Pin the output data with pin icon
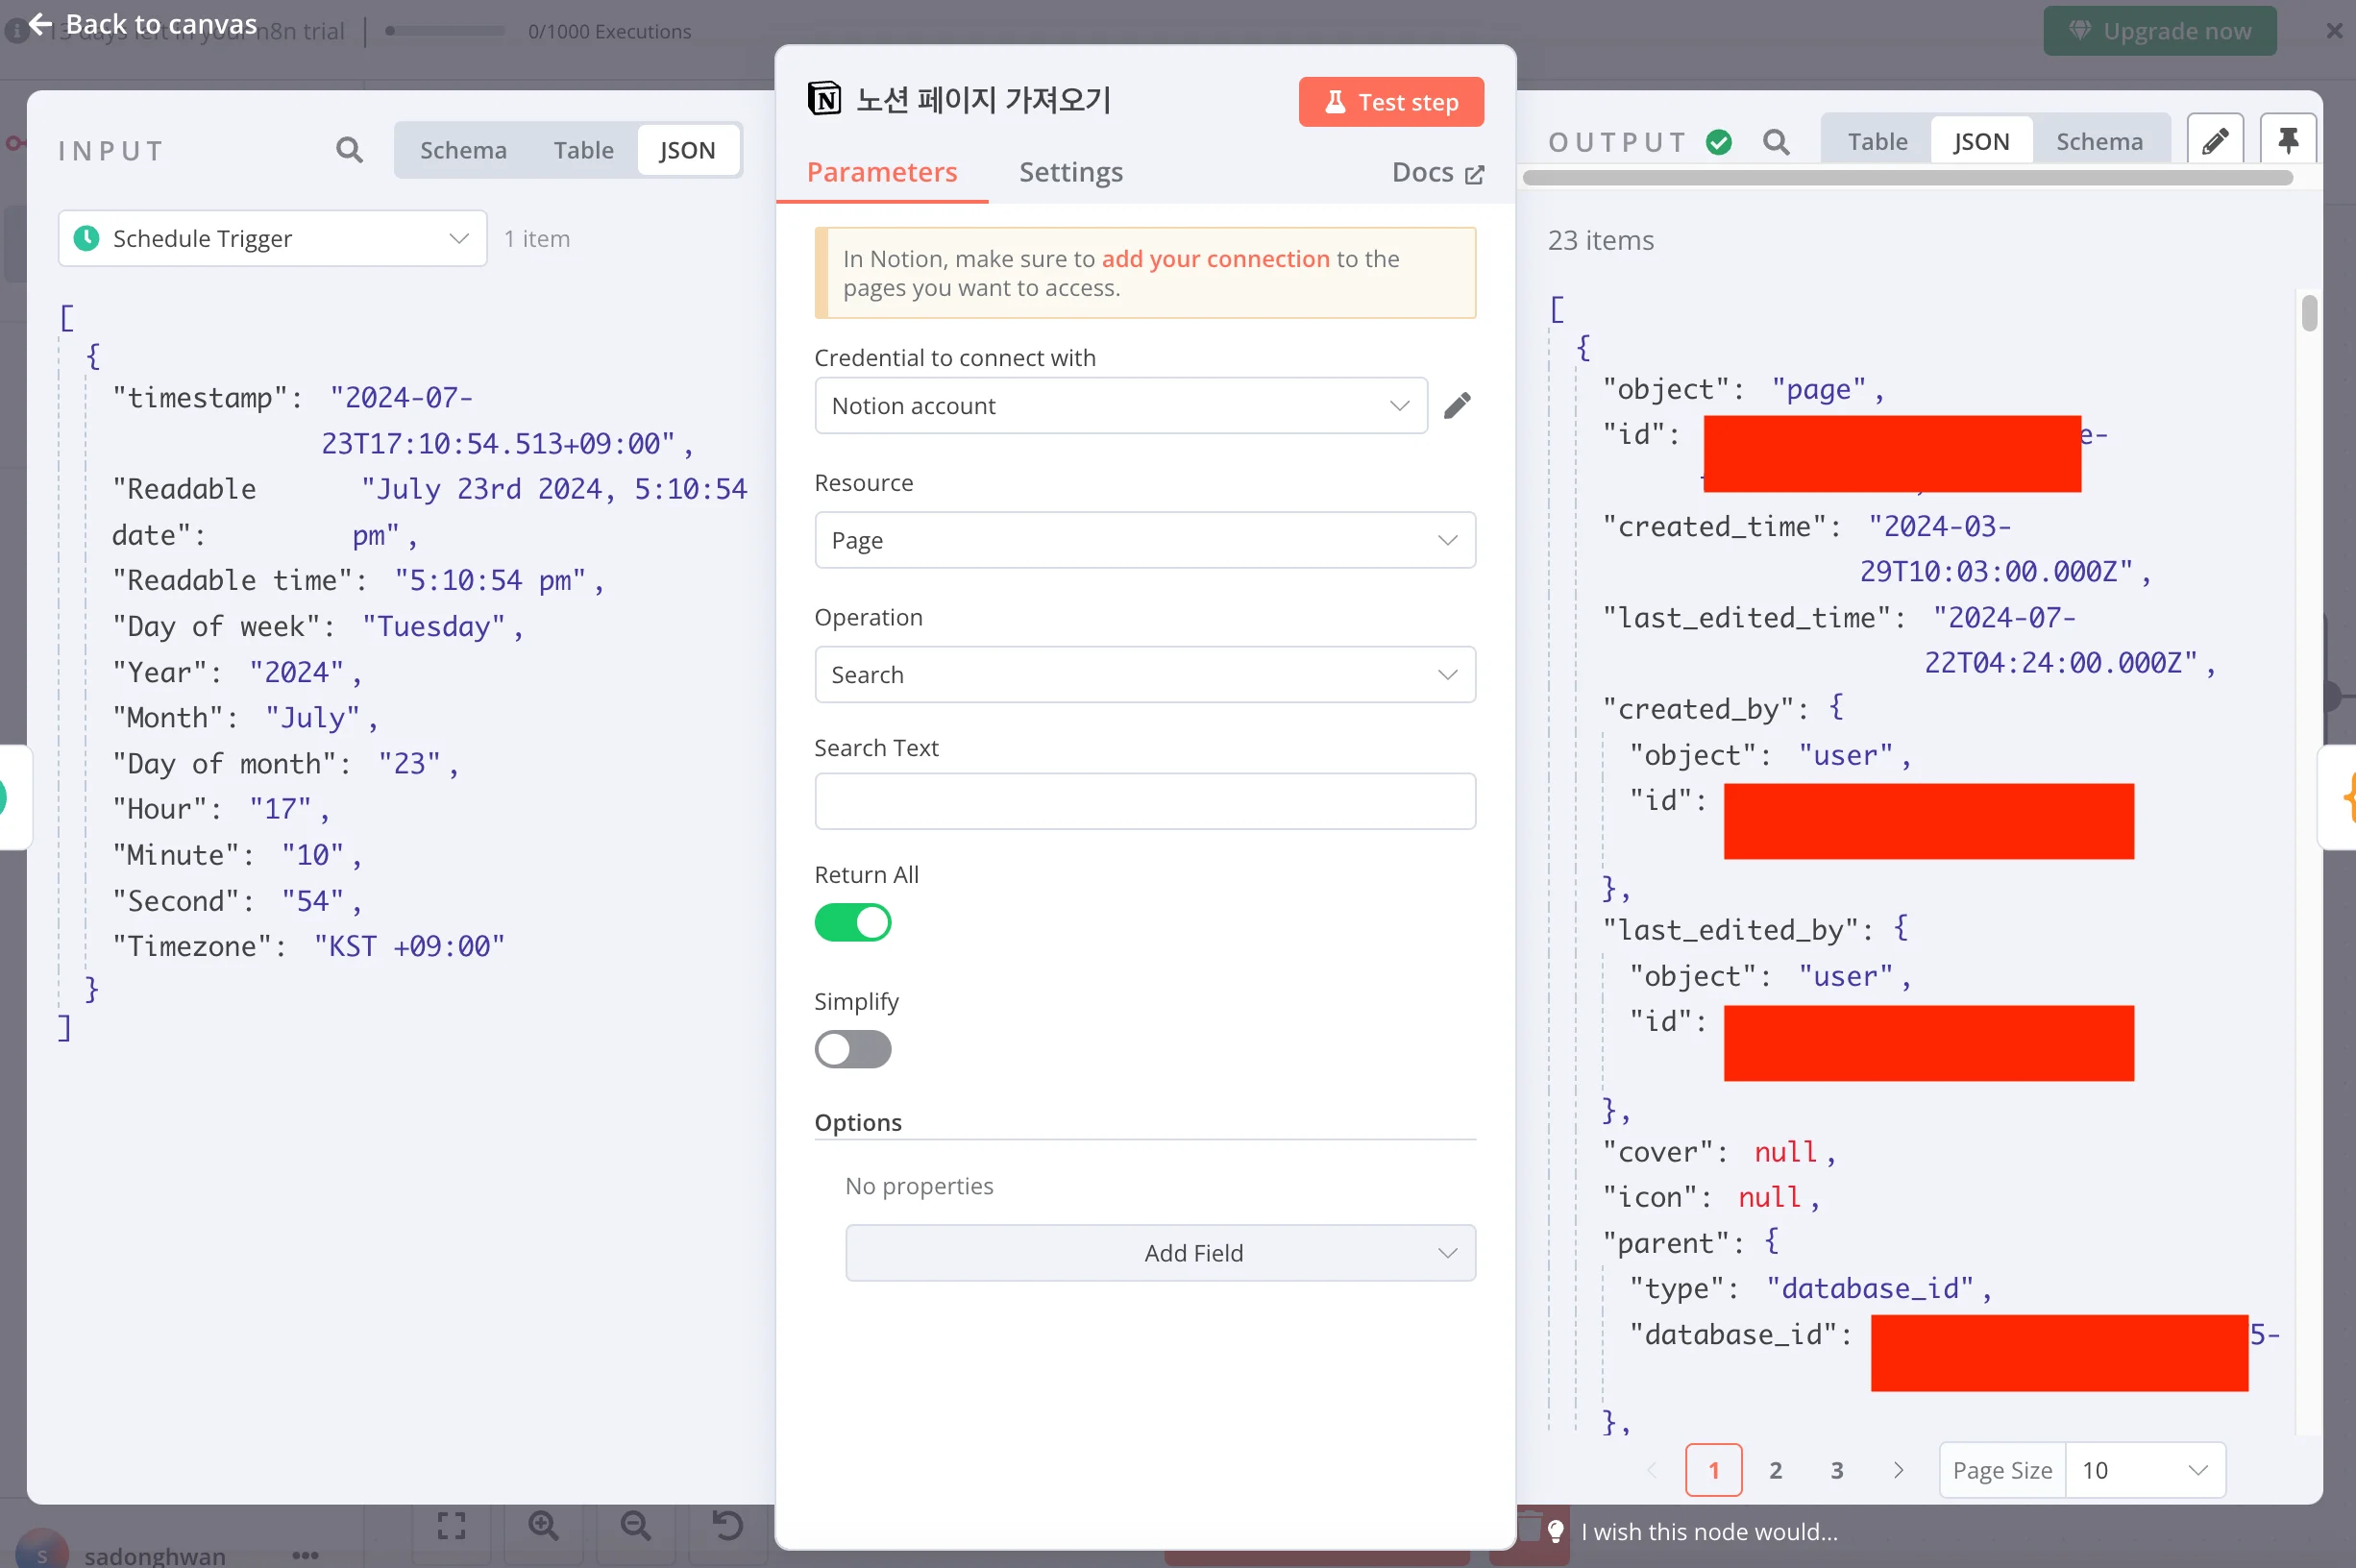This screenshot has height=1568, width=2356. (2288, 141)
